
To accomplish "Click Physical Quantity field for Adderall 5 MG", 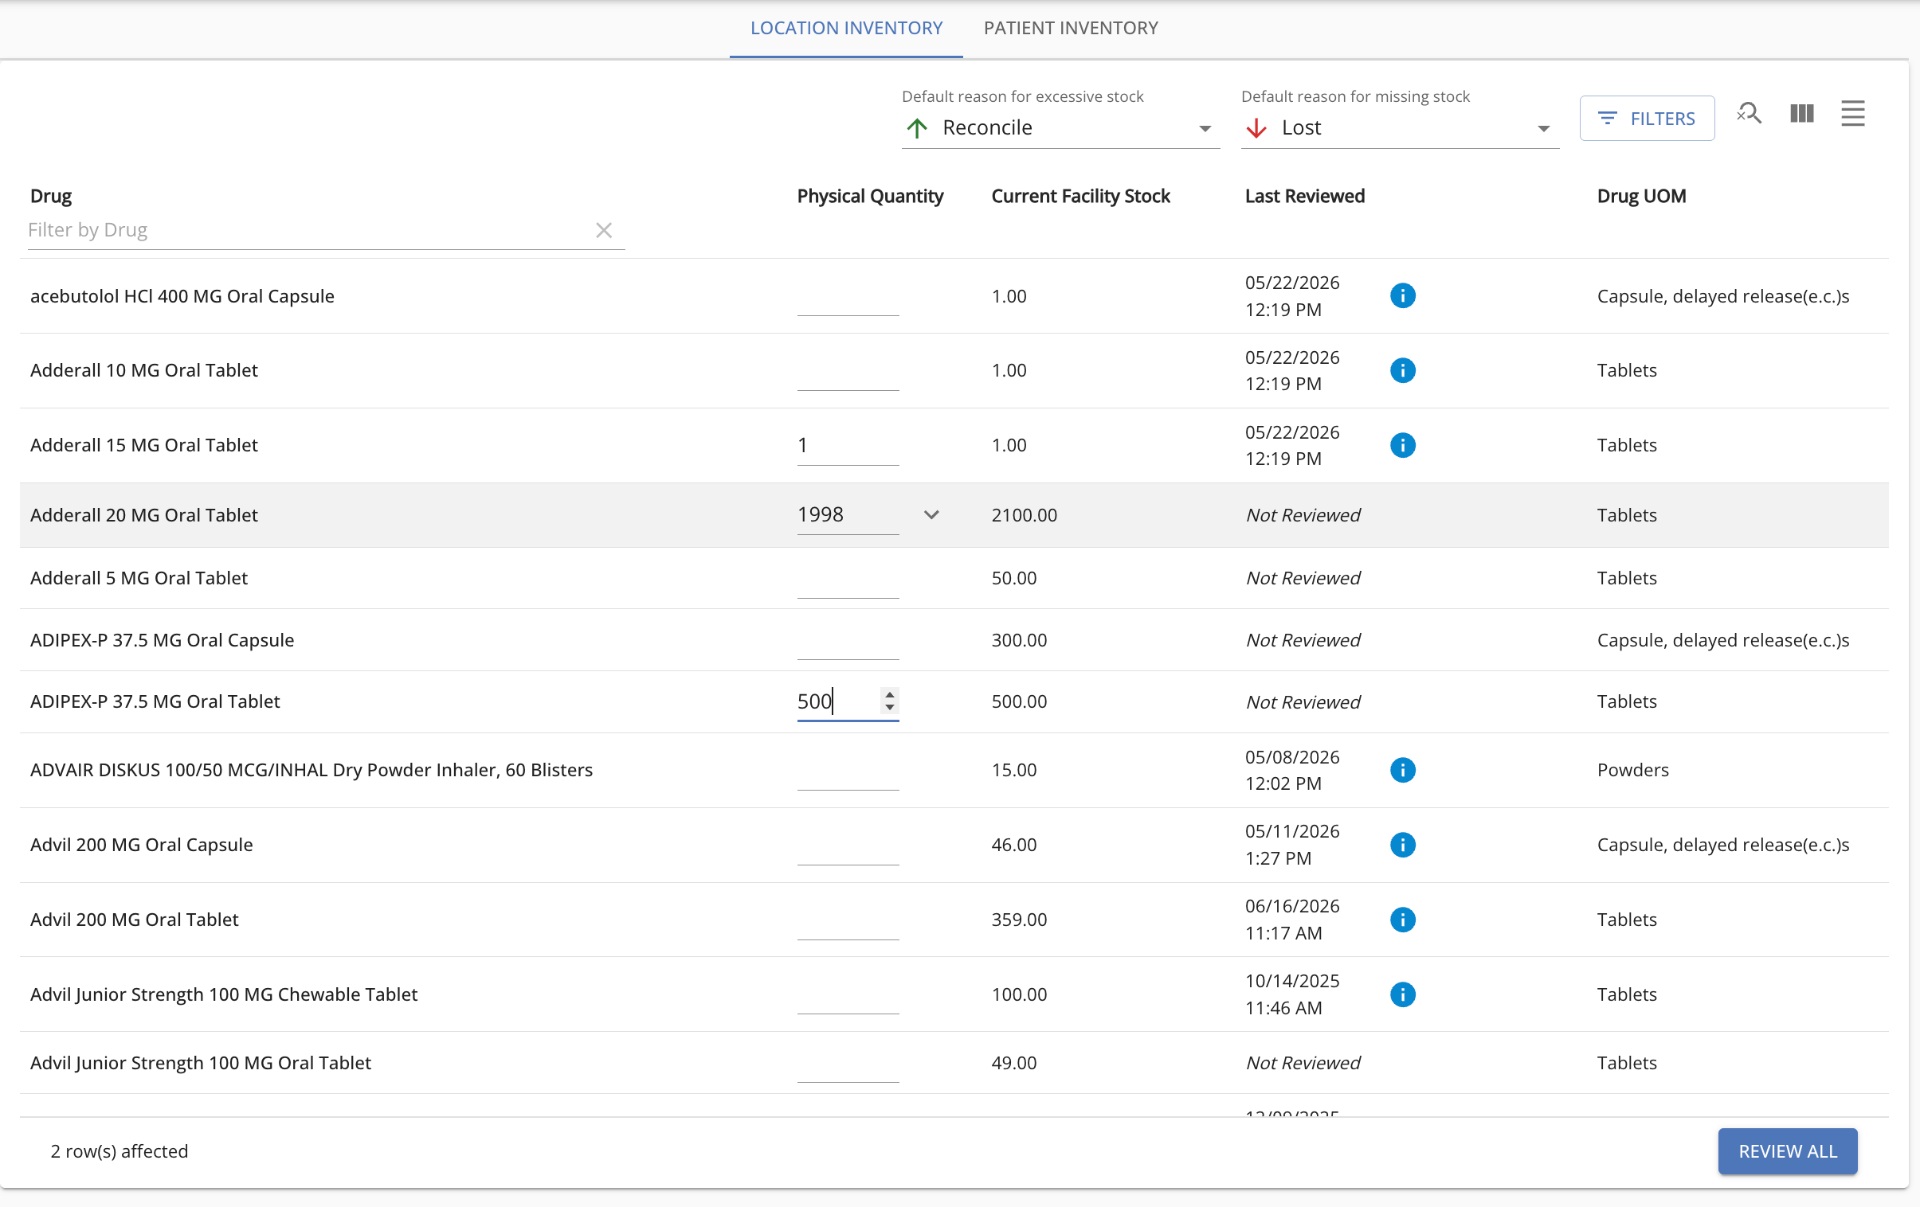I will coord(848,579).
